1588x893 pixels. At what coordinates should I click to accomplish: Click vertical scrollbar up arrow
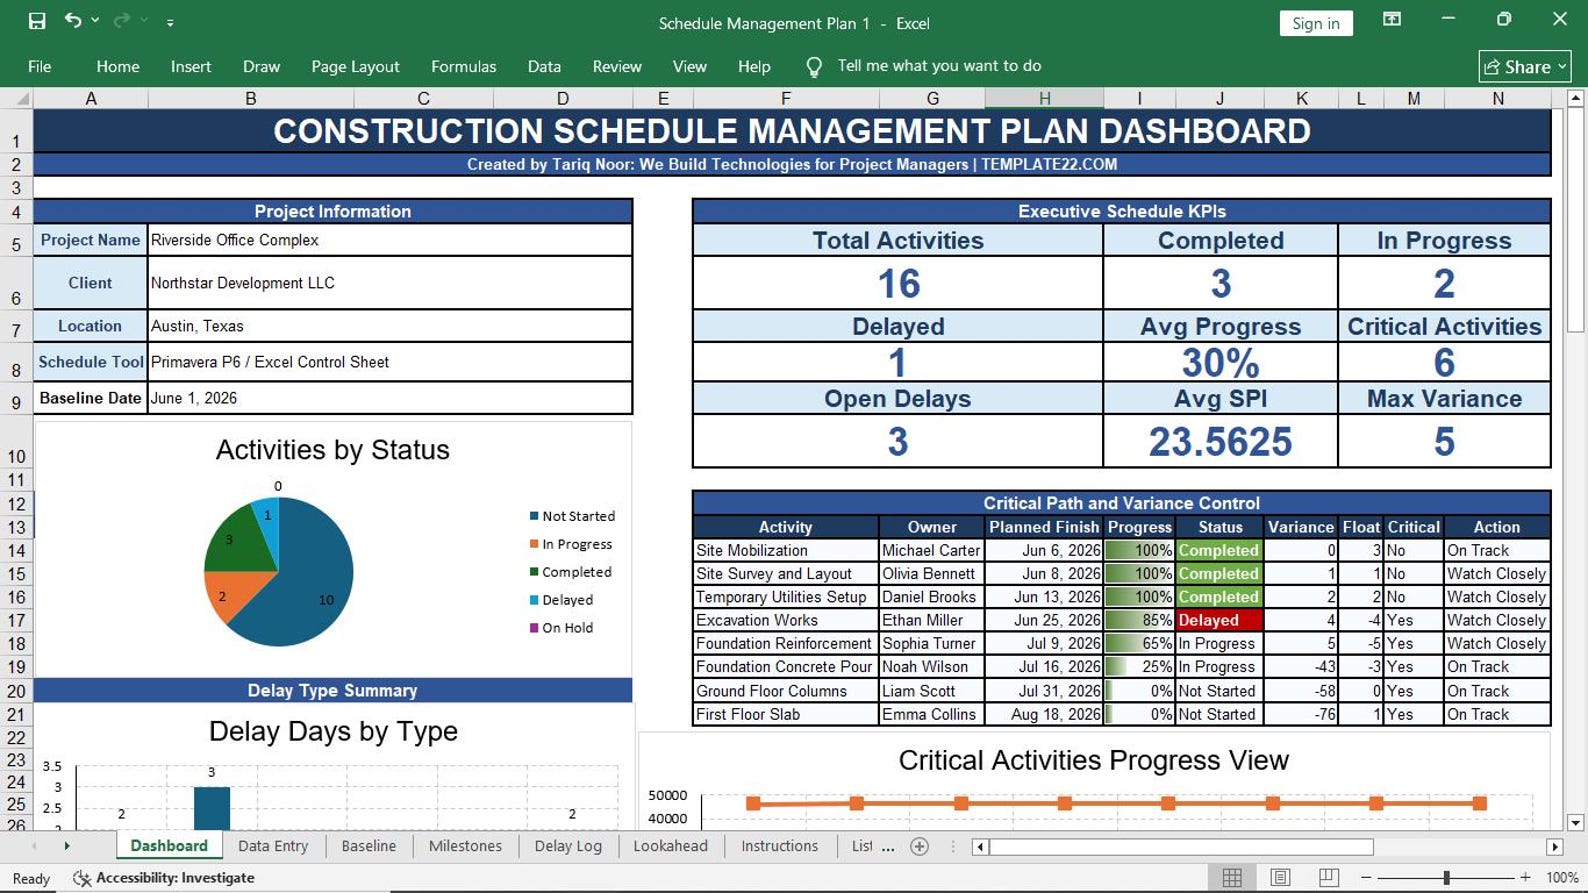click(1576, 98)
